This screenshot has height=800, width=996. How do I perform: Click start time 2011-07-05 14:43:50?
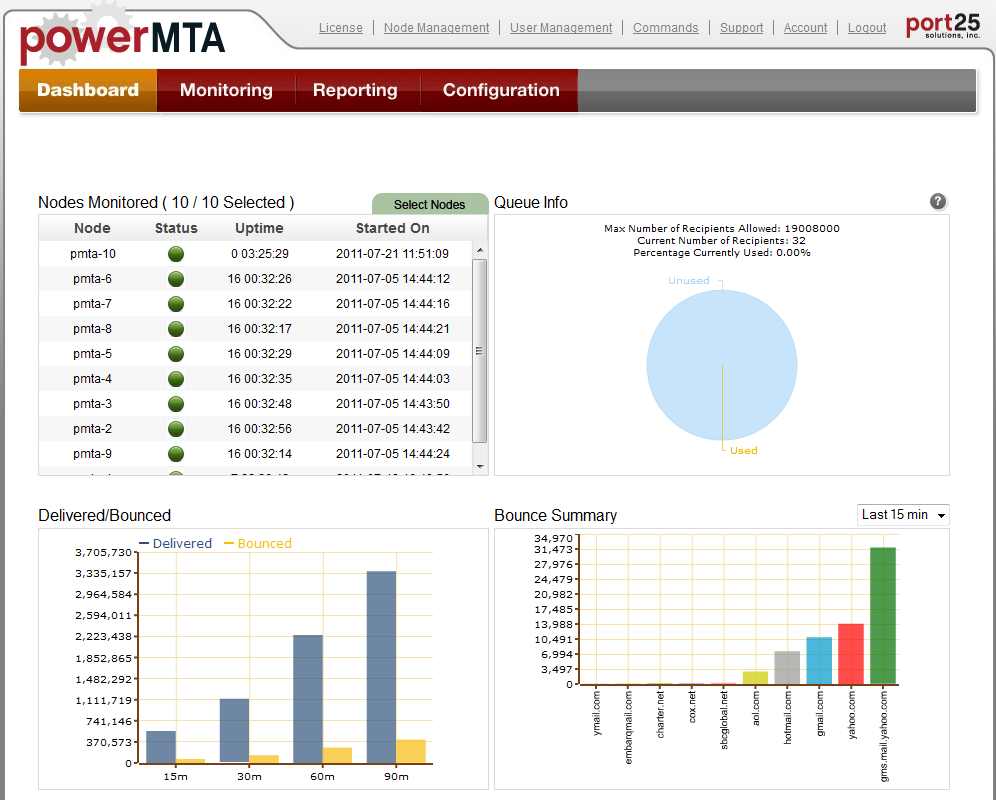[393, 404]
